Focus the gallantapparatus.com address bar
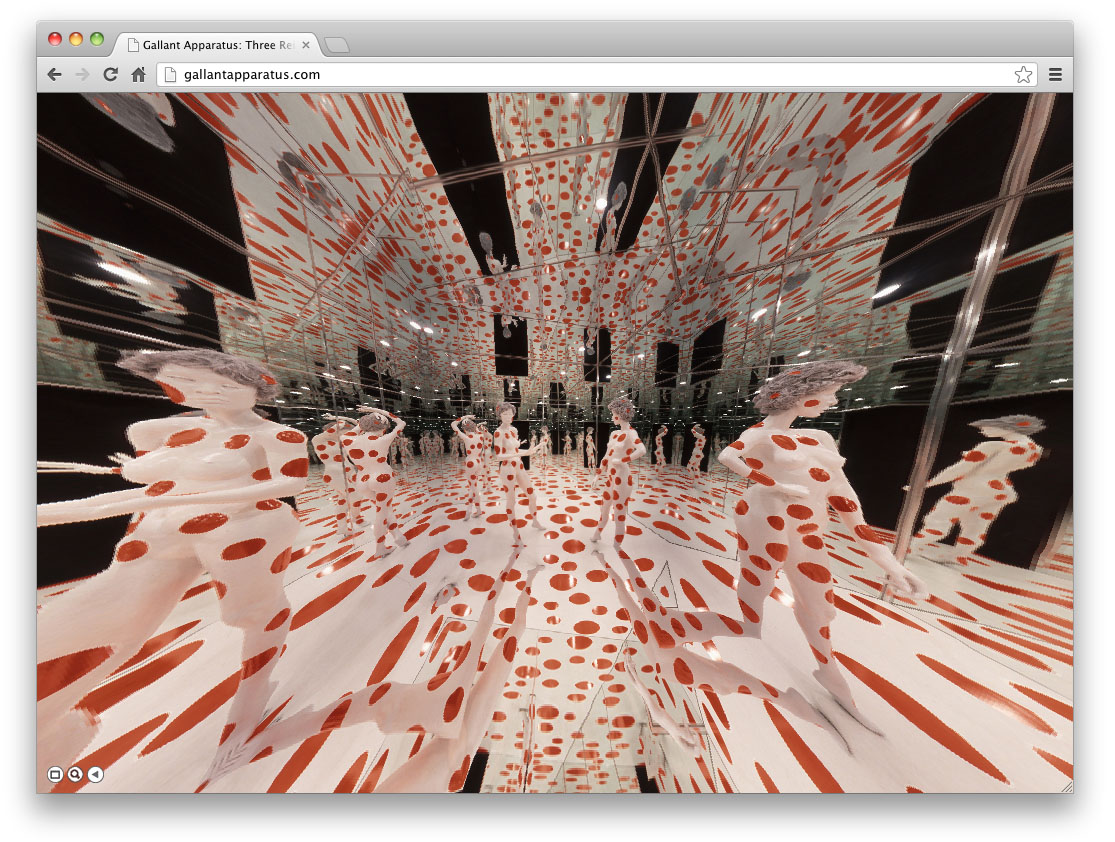 (x=597, y=75)
